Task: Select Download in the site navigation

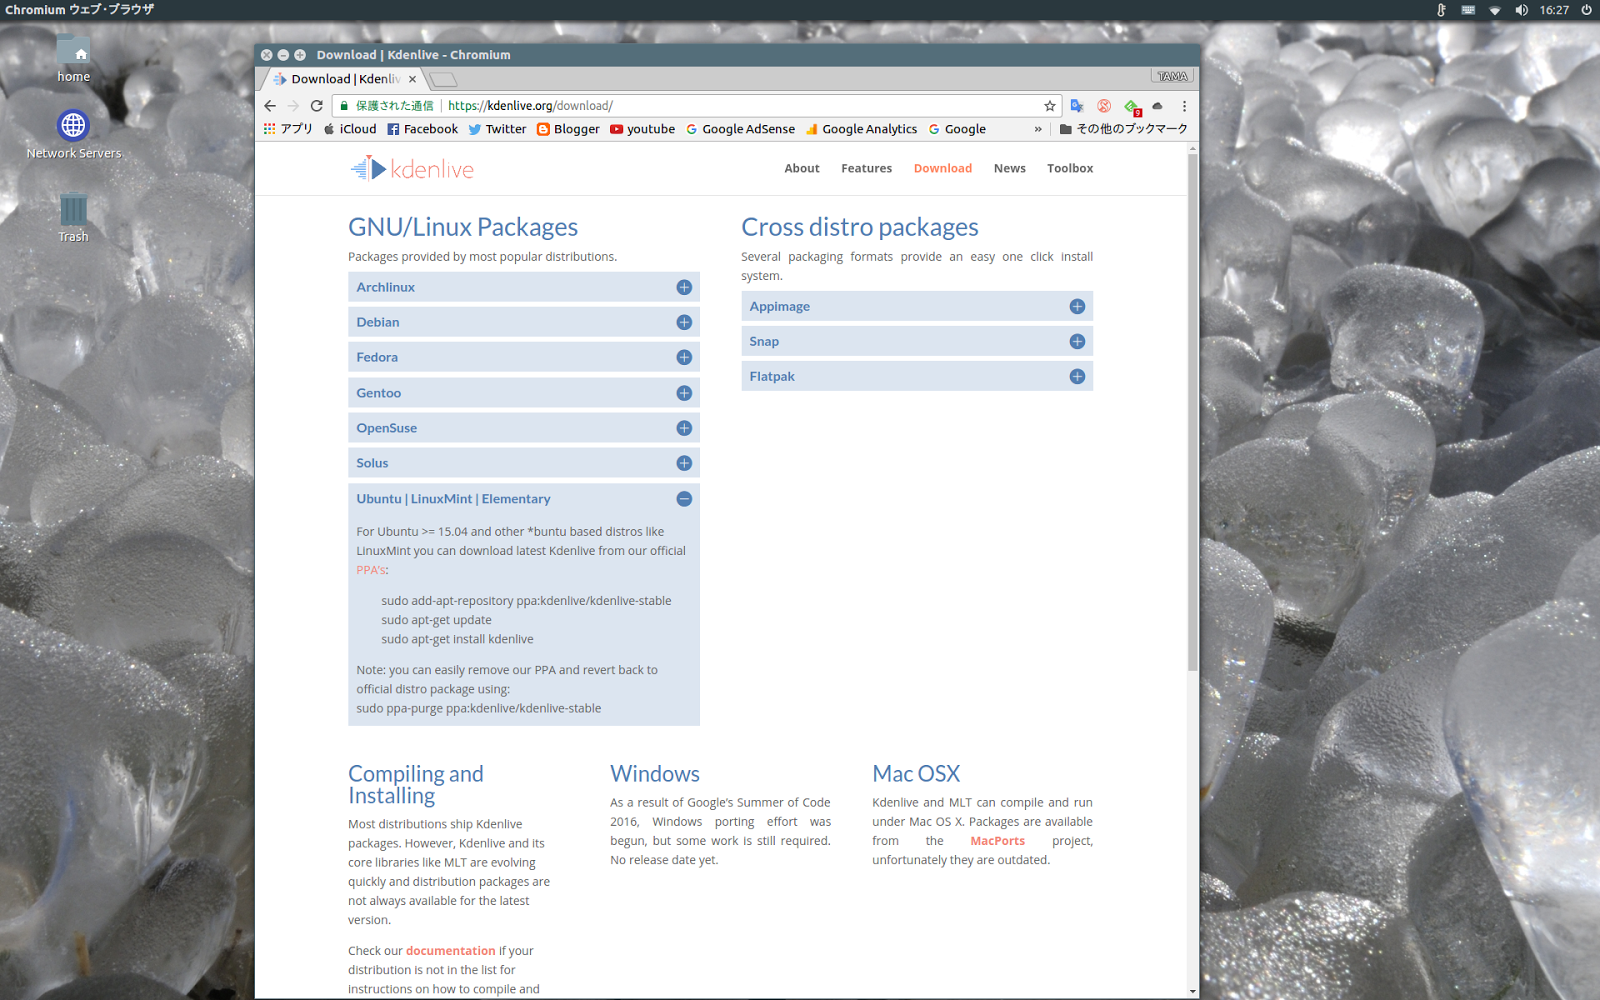Action: click(x=943, y=168)
